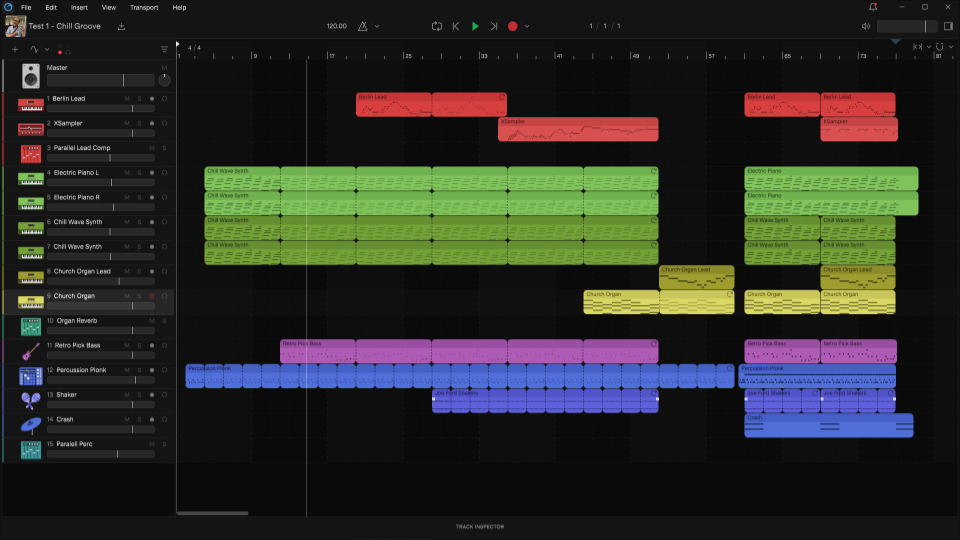Open the Insert menu
960x540 pixels.
click(x=79, y=7)
